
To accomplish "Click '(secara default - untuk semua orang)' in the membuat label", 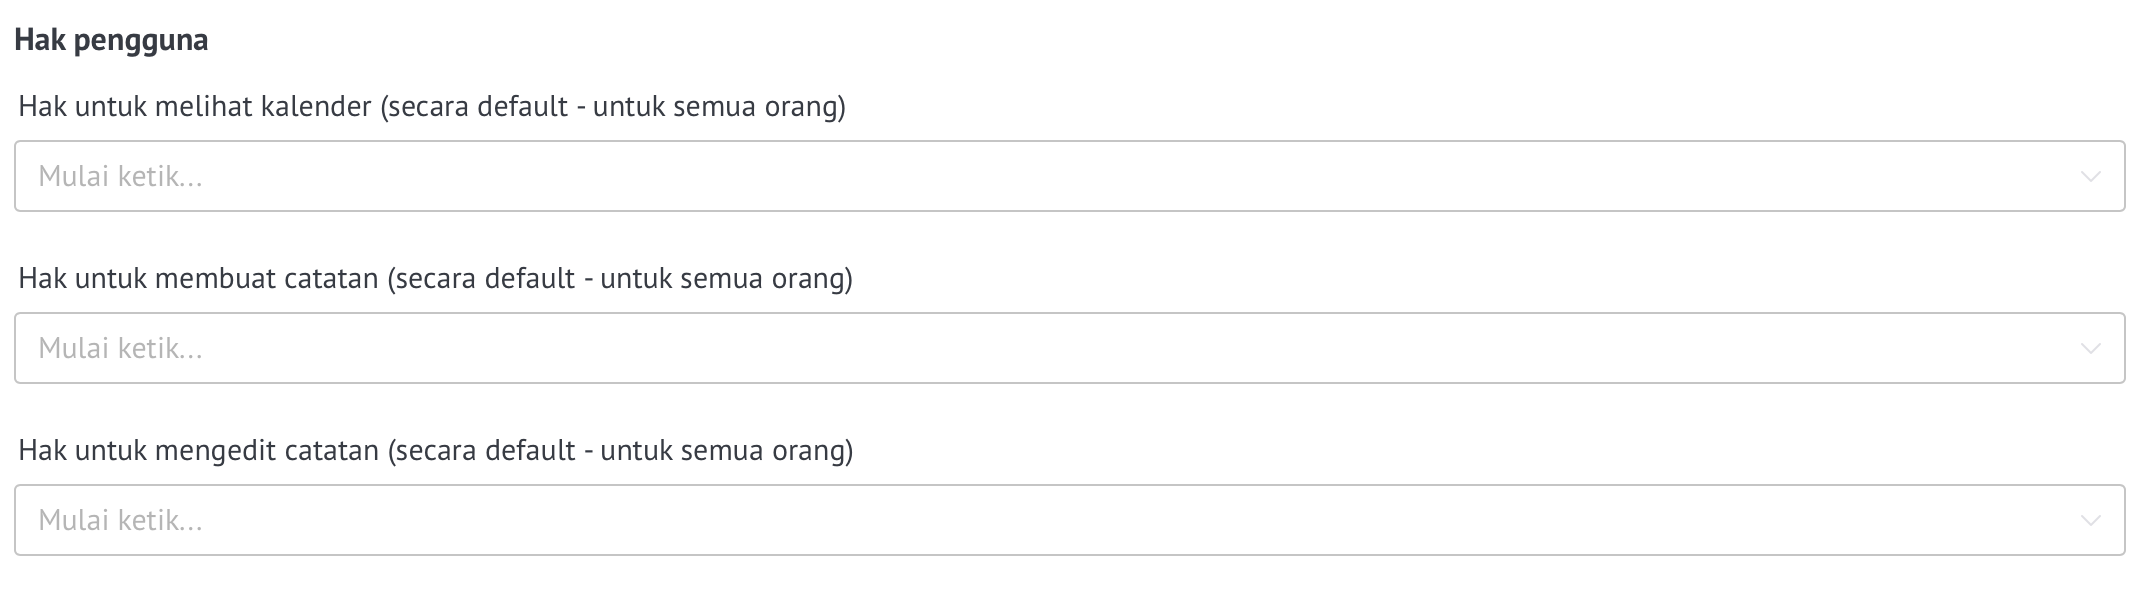I will pyautogui.click(x=620, y=278).
